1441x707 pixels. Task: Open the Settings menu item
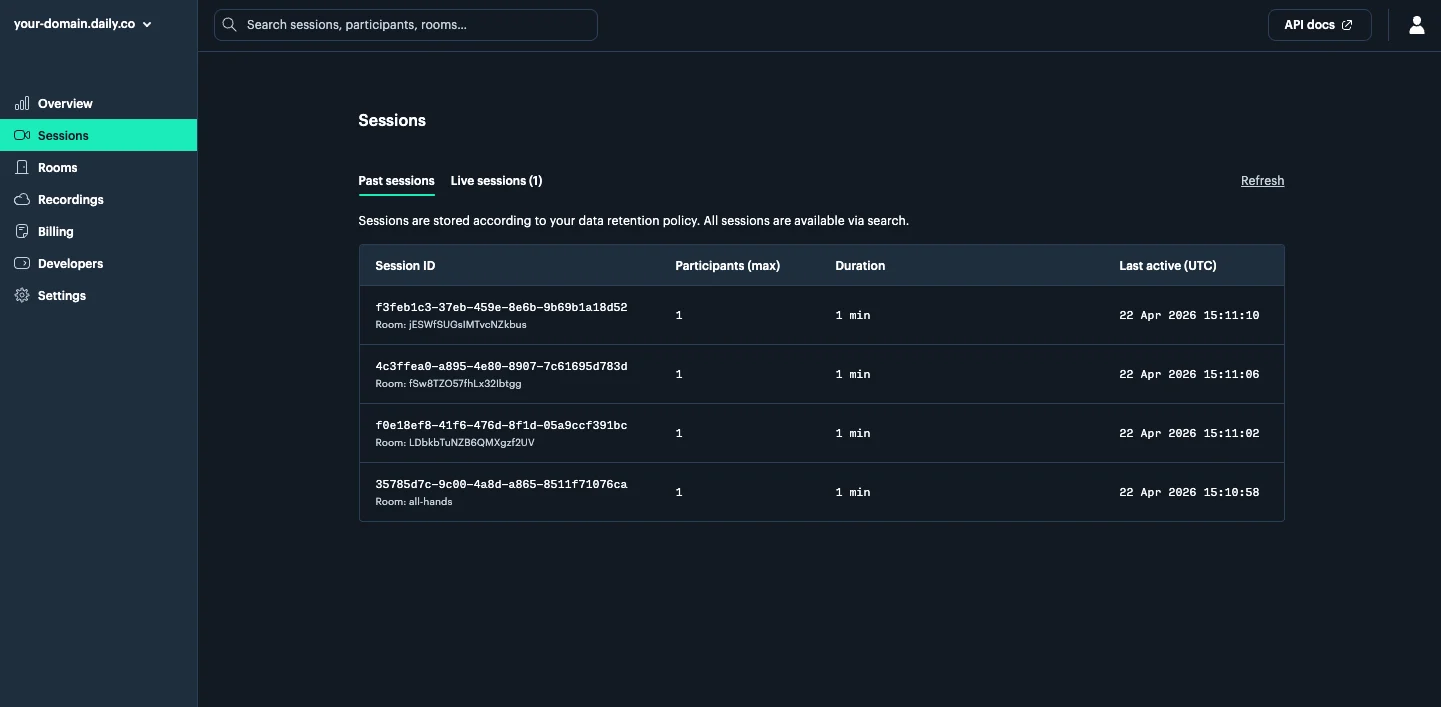pos(98,296)
